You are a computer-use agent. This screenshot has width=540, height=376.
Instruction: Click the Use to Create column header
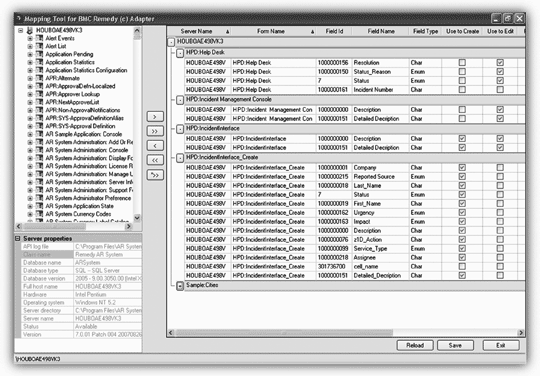(462, 31)
